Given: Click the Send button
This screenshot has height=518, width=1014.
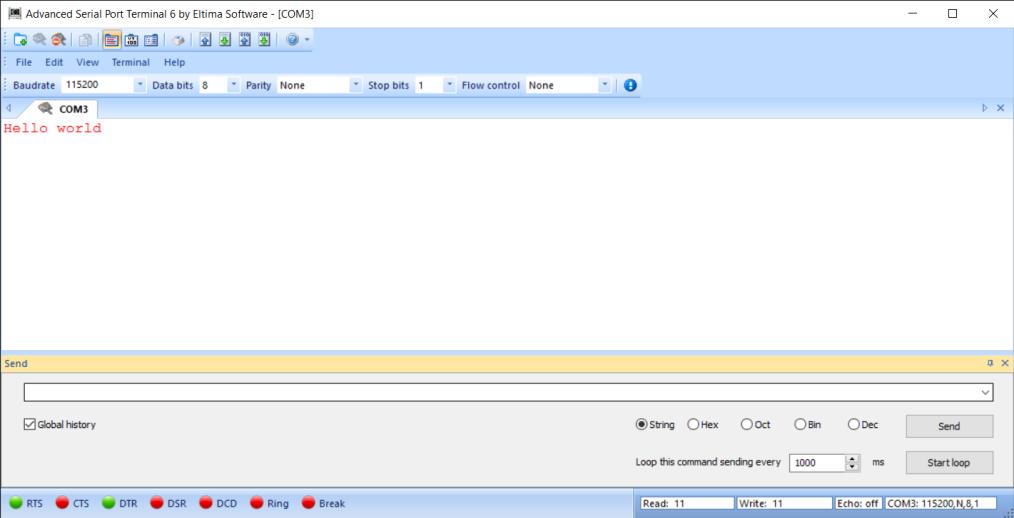Looking at the screenshot, I should tap(949, 426).
